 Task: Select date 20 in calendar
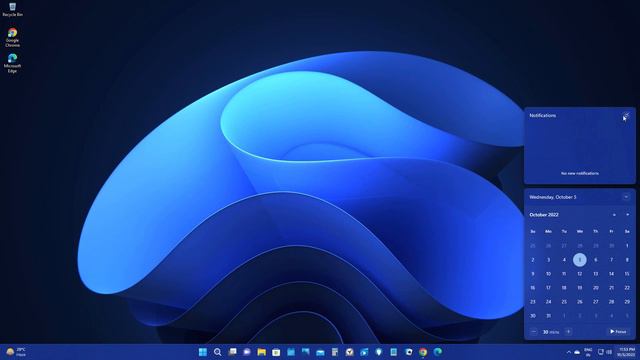pos(596,288)
